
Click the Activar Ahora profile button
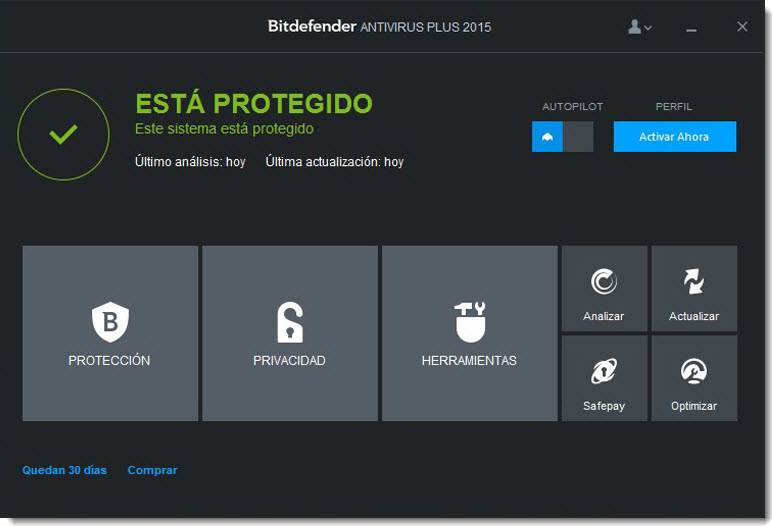[x=675, y=136]
